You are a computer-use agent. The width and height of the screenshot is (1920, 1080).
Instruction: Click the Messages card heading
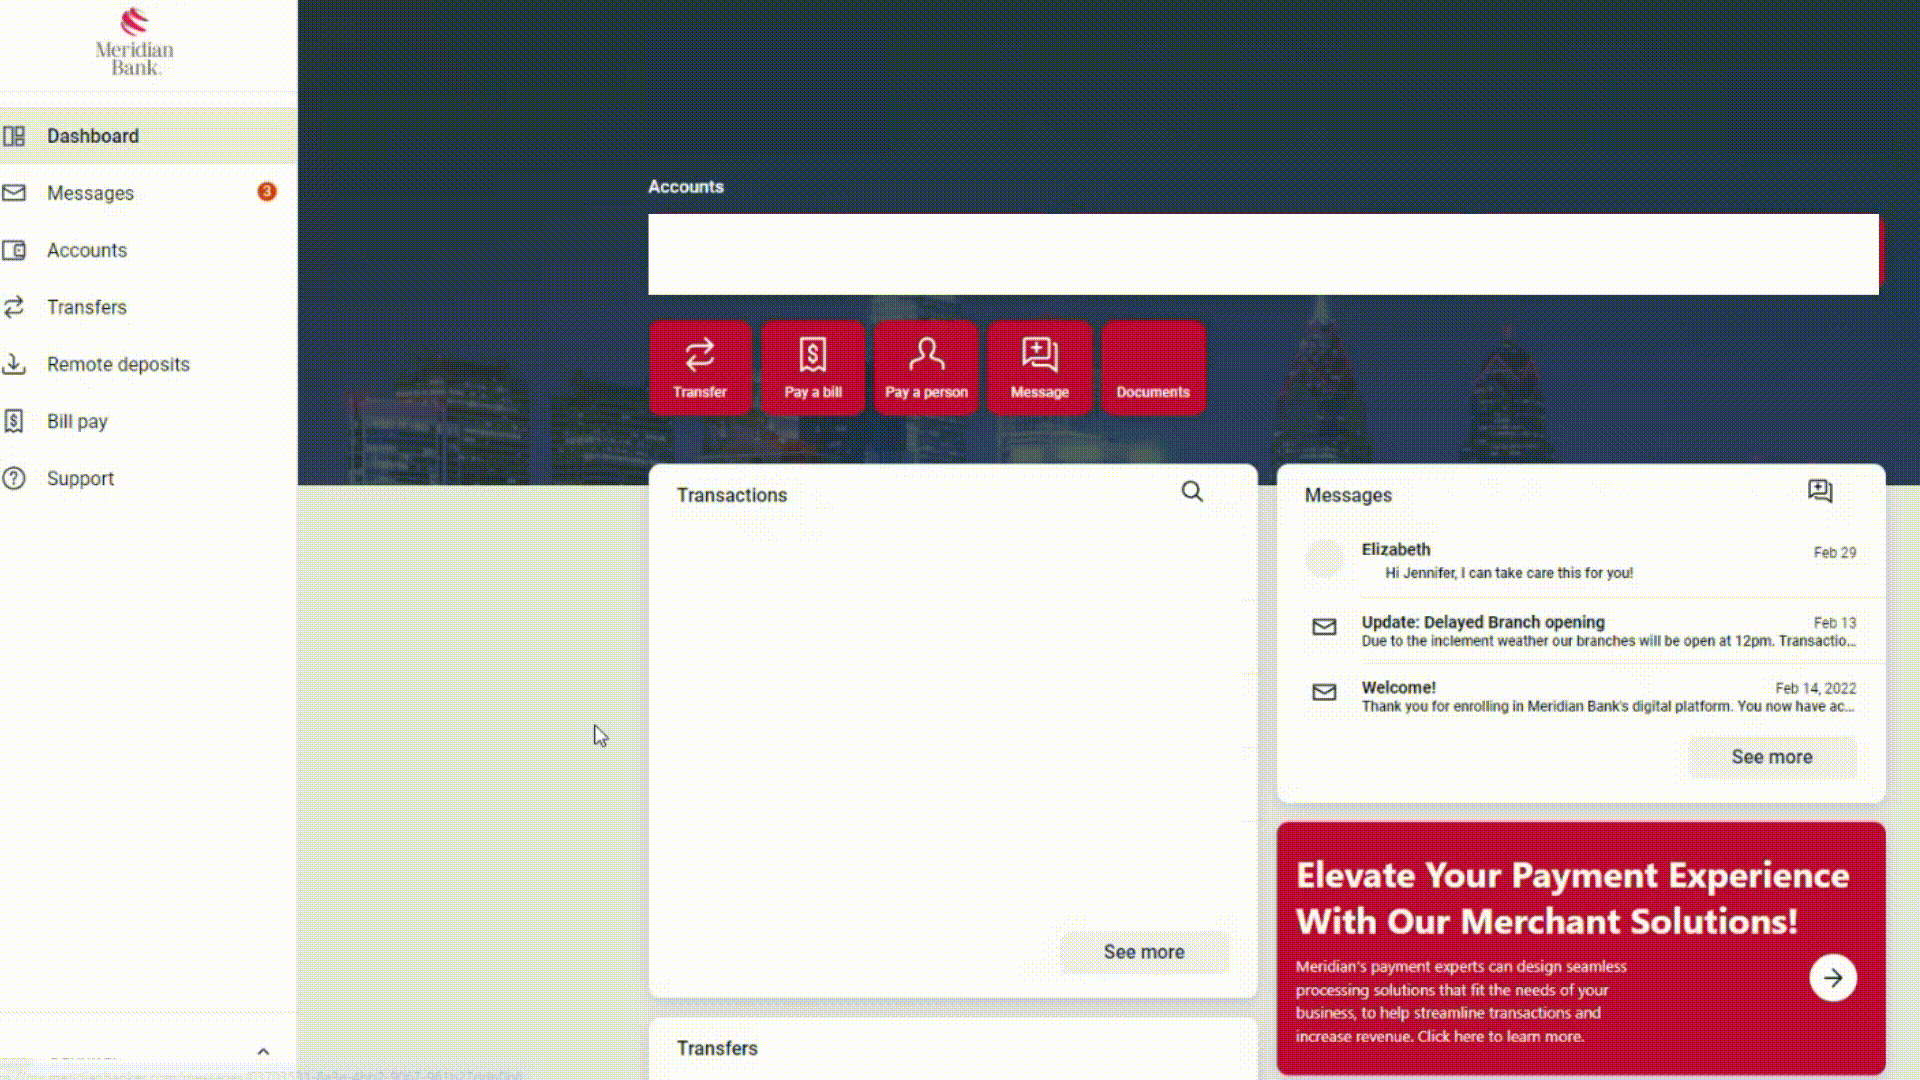coord(1347,495)
